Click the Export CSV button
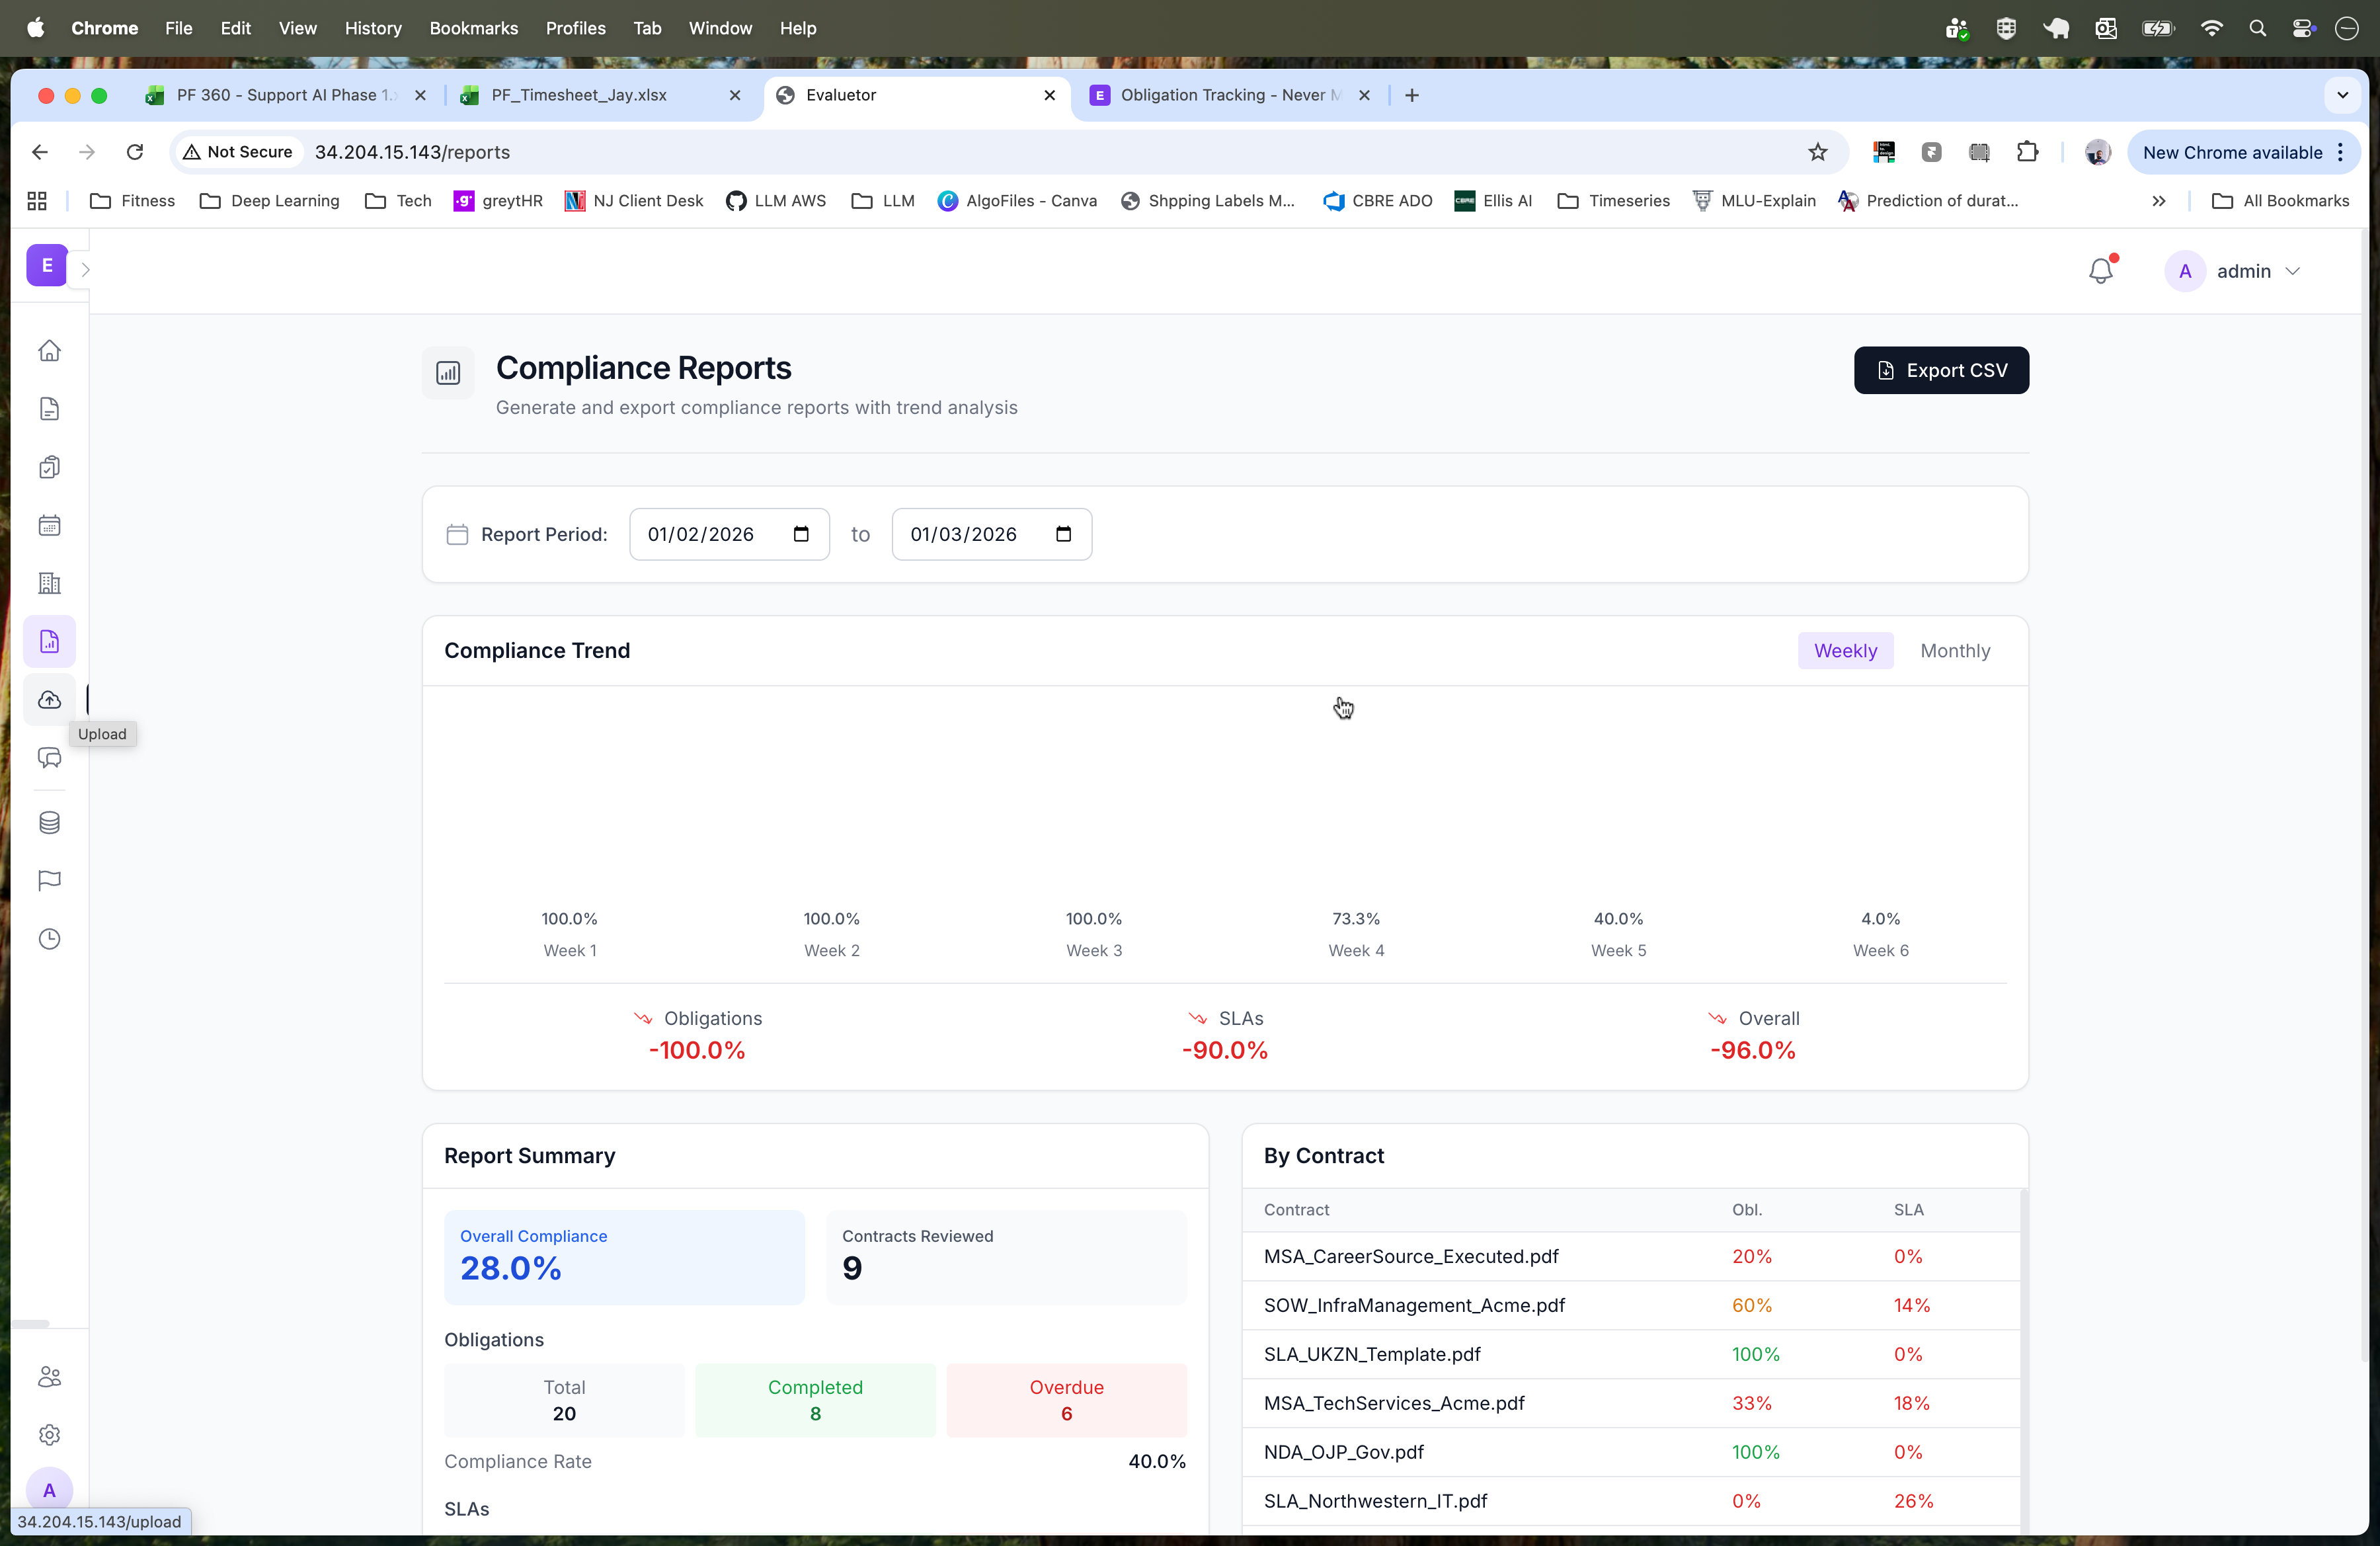 (1940, 370)
